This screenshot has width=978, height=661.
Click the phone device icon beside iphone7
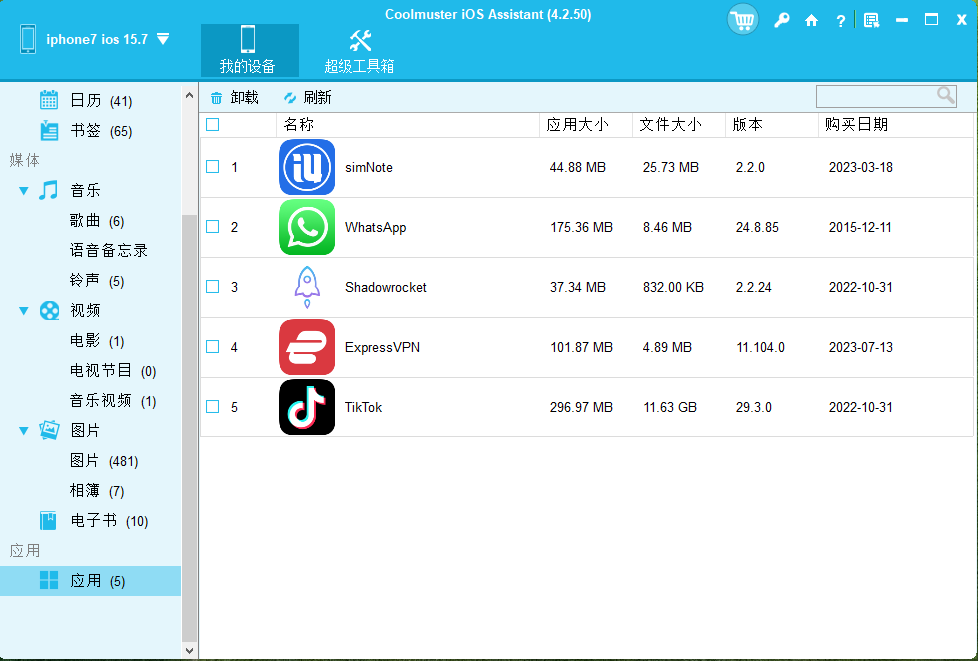(28, 39)
